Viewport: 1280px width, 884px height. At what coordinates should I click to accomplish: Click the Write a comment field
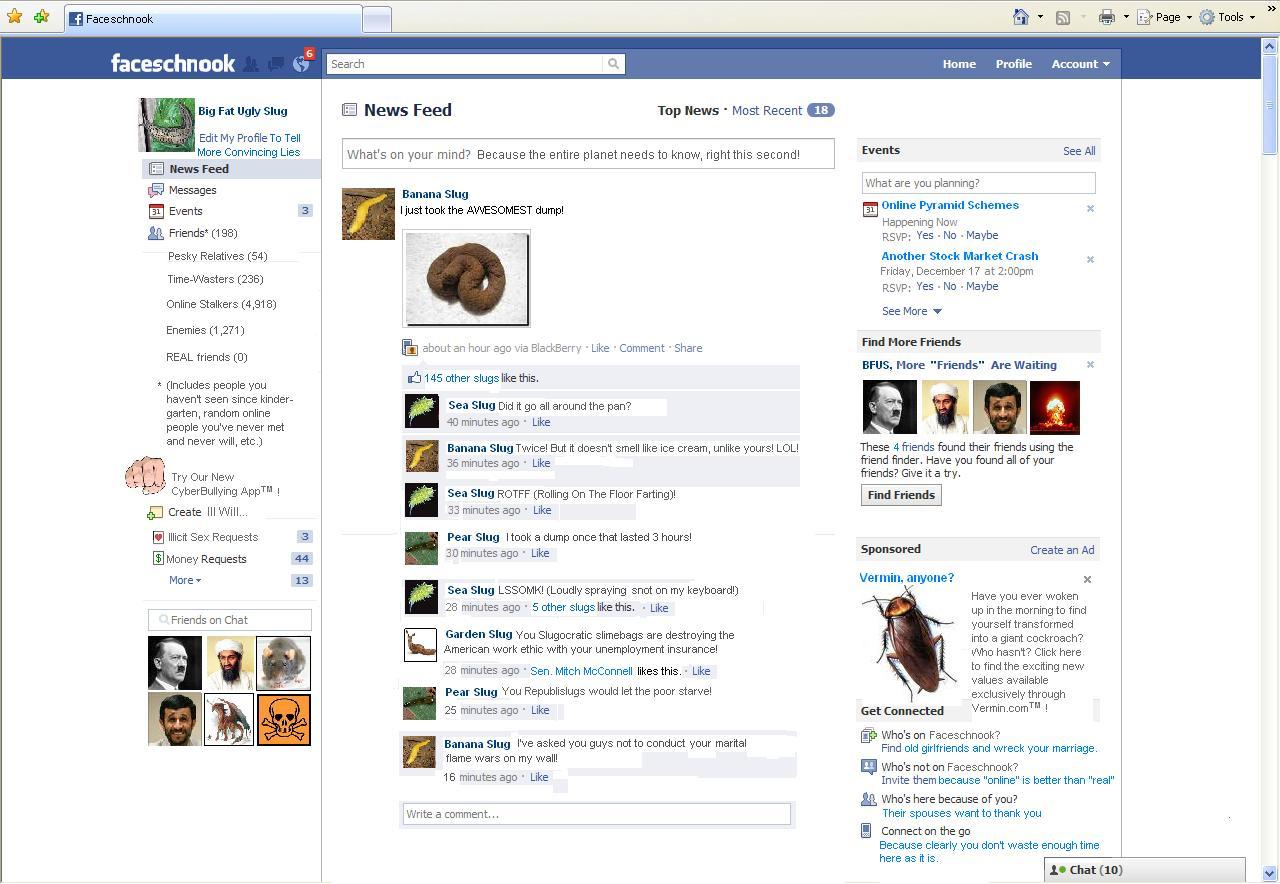click(596, 814)
